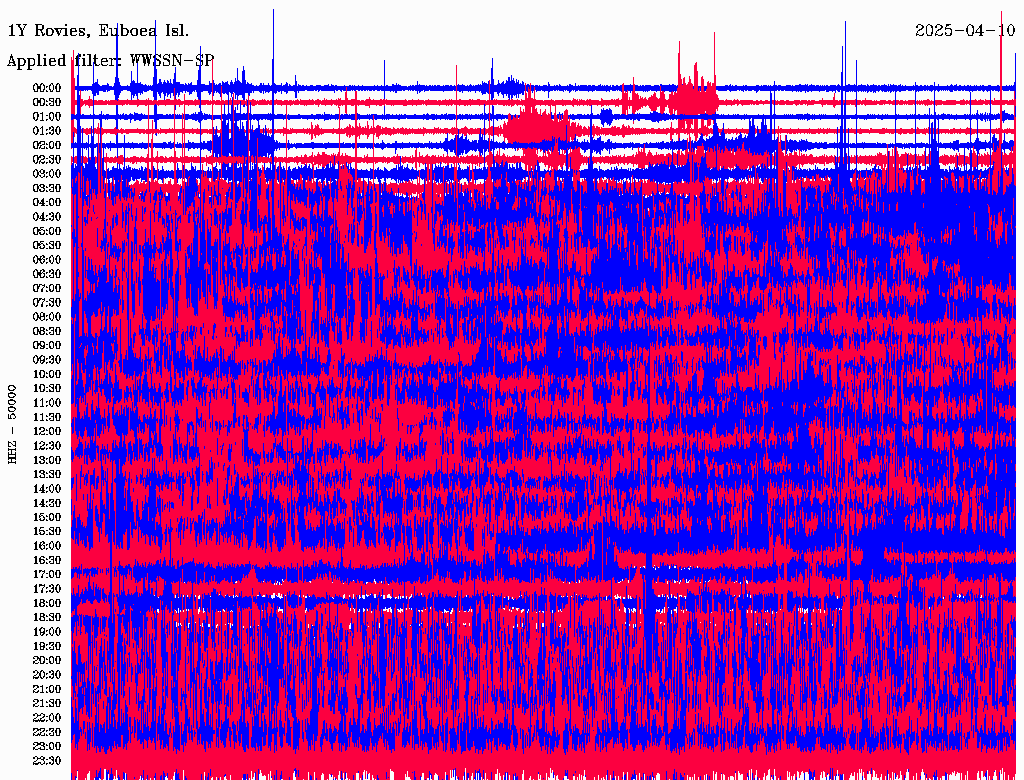The width and height of the screenshot is (1024, 780).
Task: Select the 17:00 time row label
Action: (47, 575)
